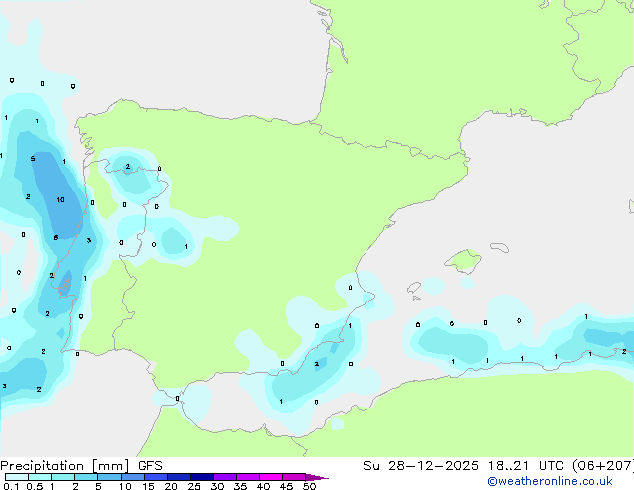Click the legend label '0.5'
Image resolution: width=634 pixels, height=490 pixels.
point(35,486)
